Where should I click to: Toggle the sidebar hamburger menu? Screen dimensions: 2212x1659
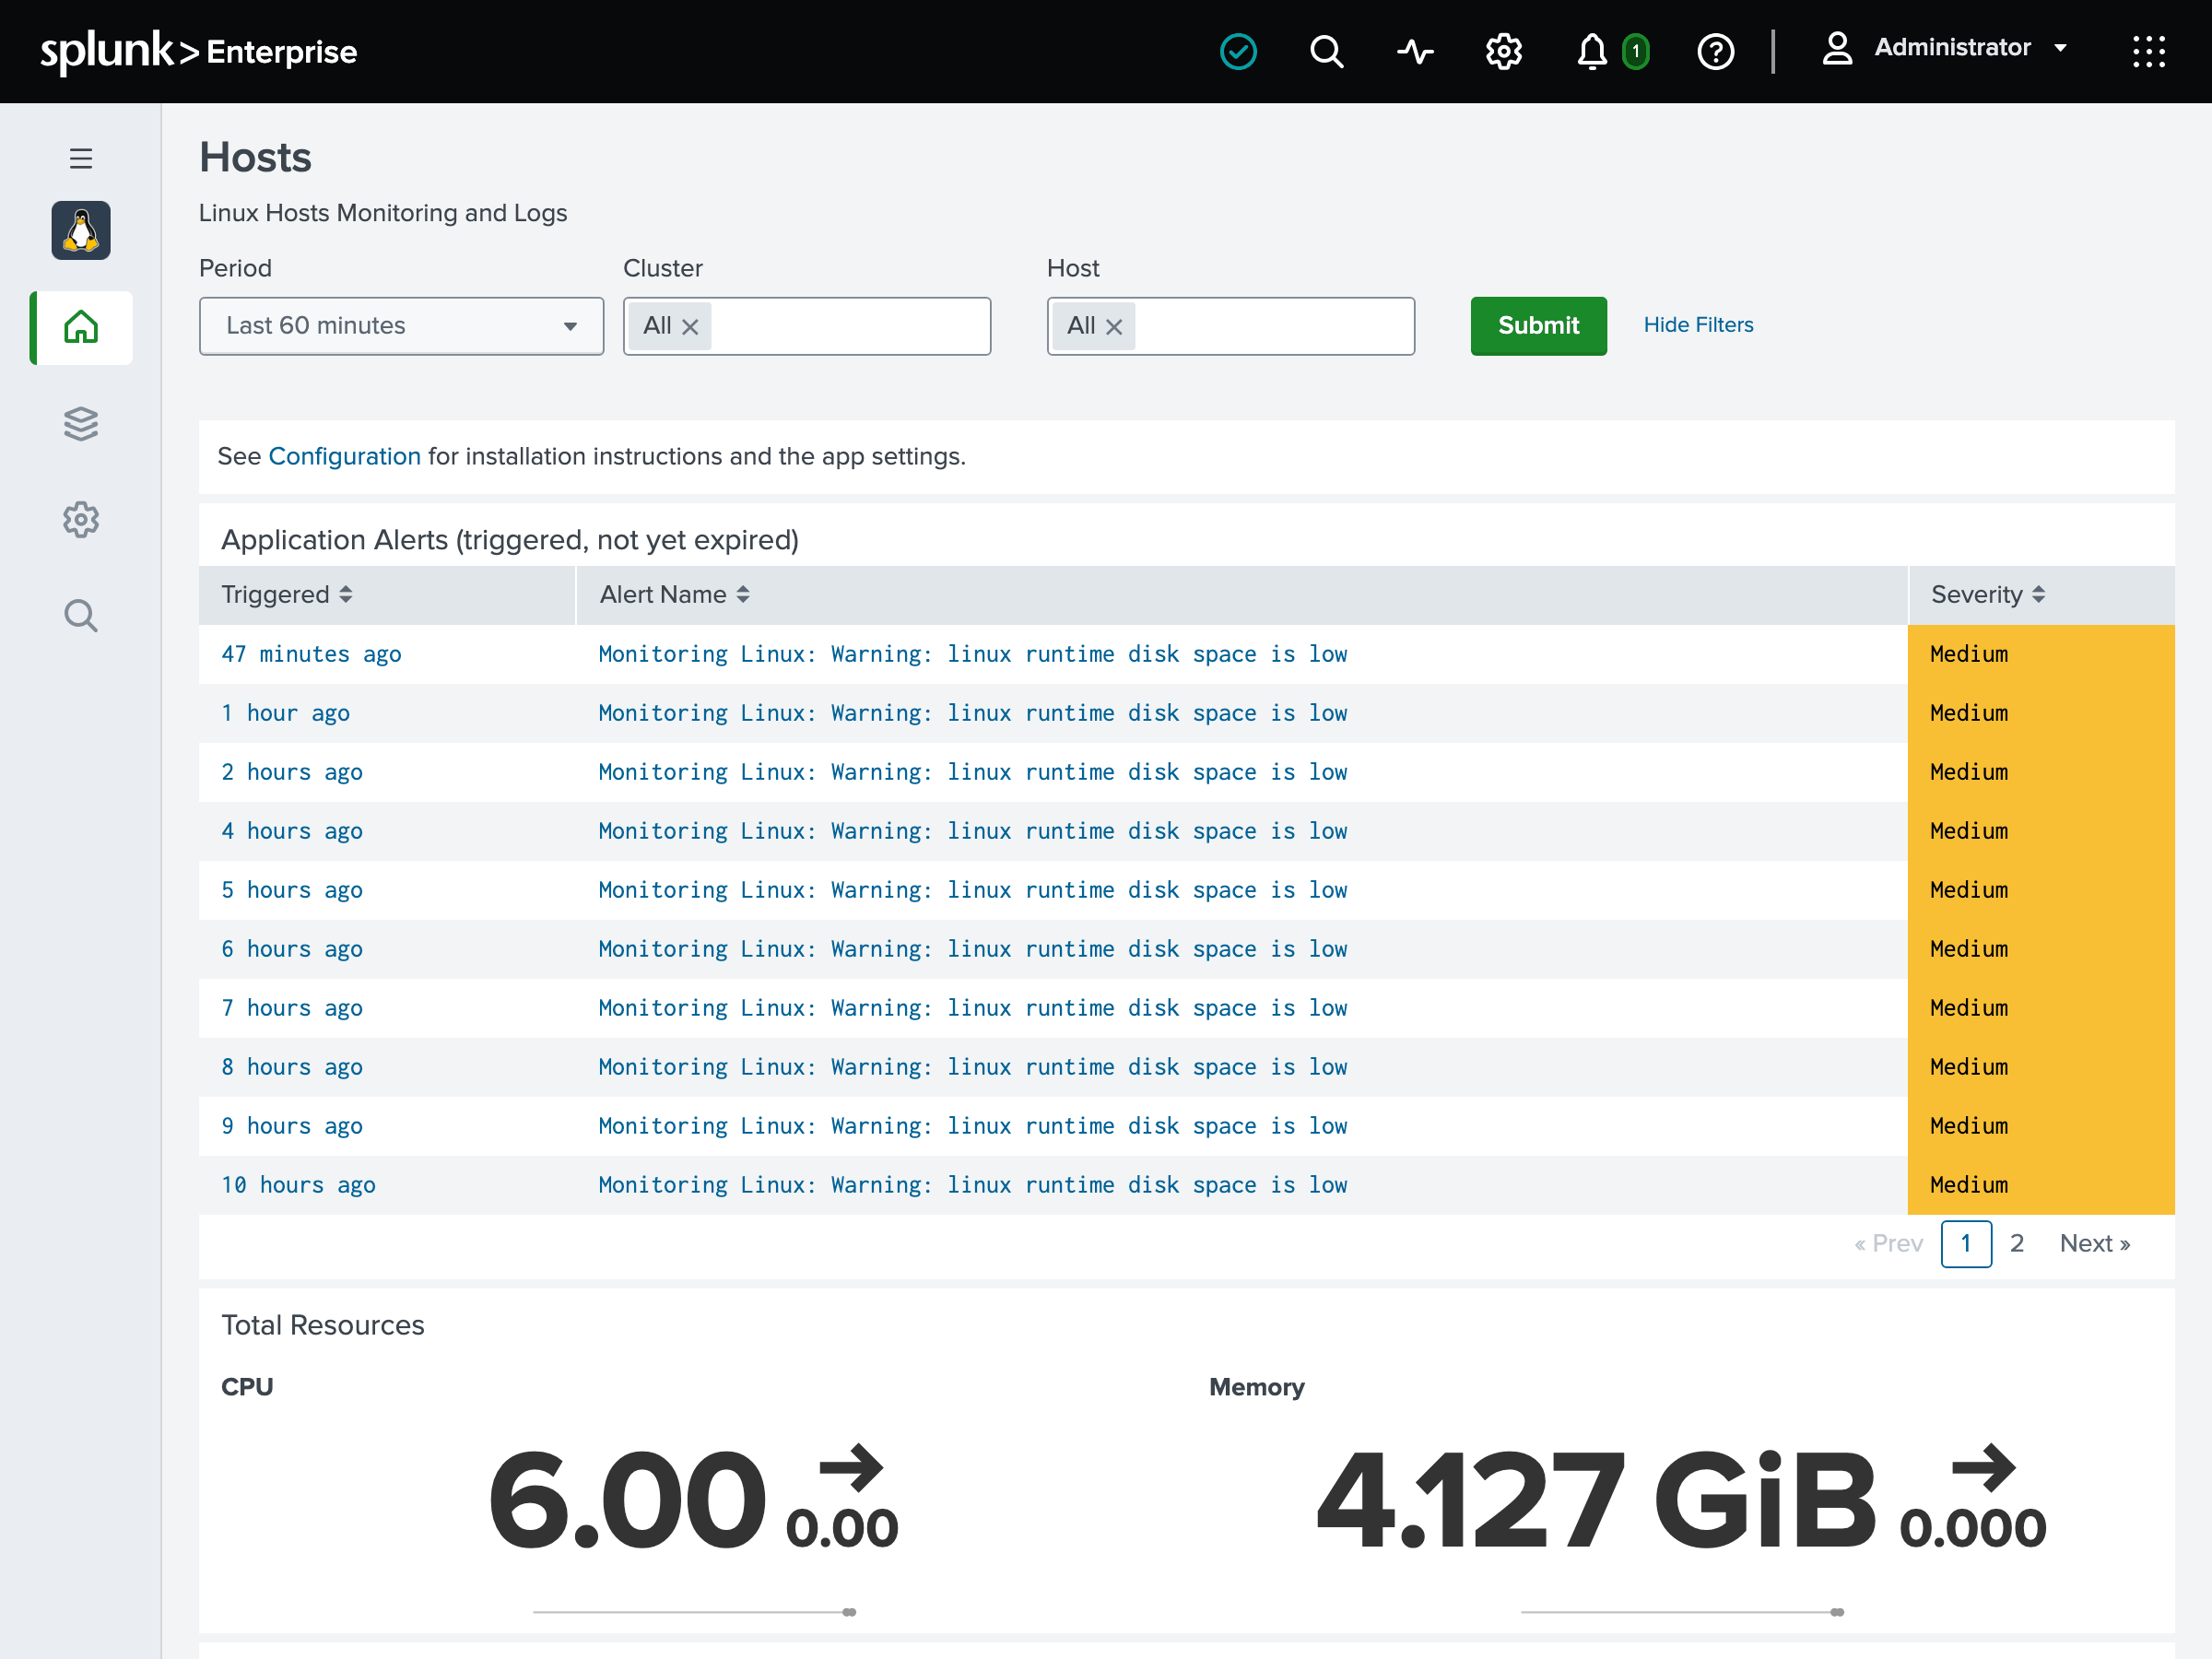(x=81, y=158)
